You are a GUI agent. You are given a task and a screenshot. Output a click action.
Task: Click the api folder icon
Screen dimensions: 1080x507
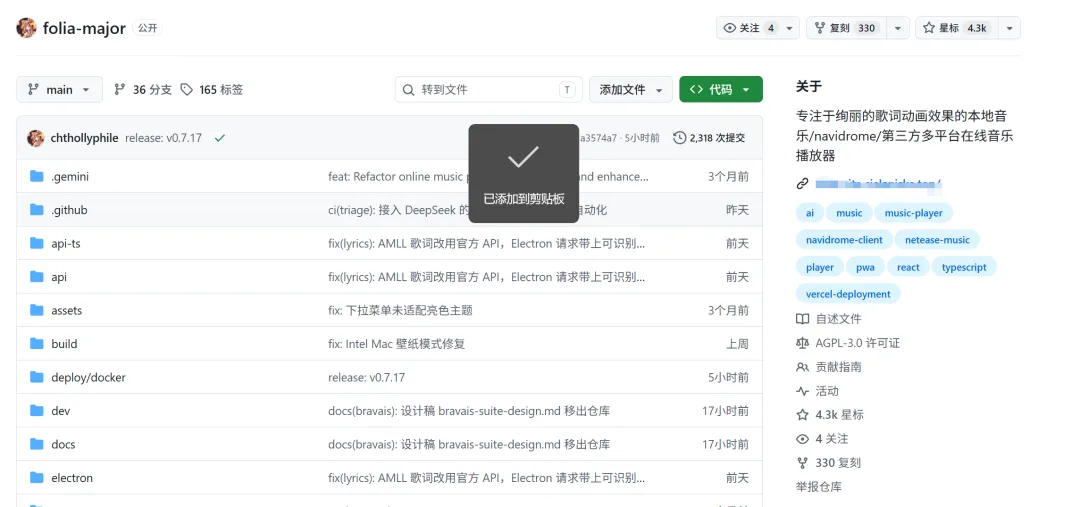37,277
